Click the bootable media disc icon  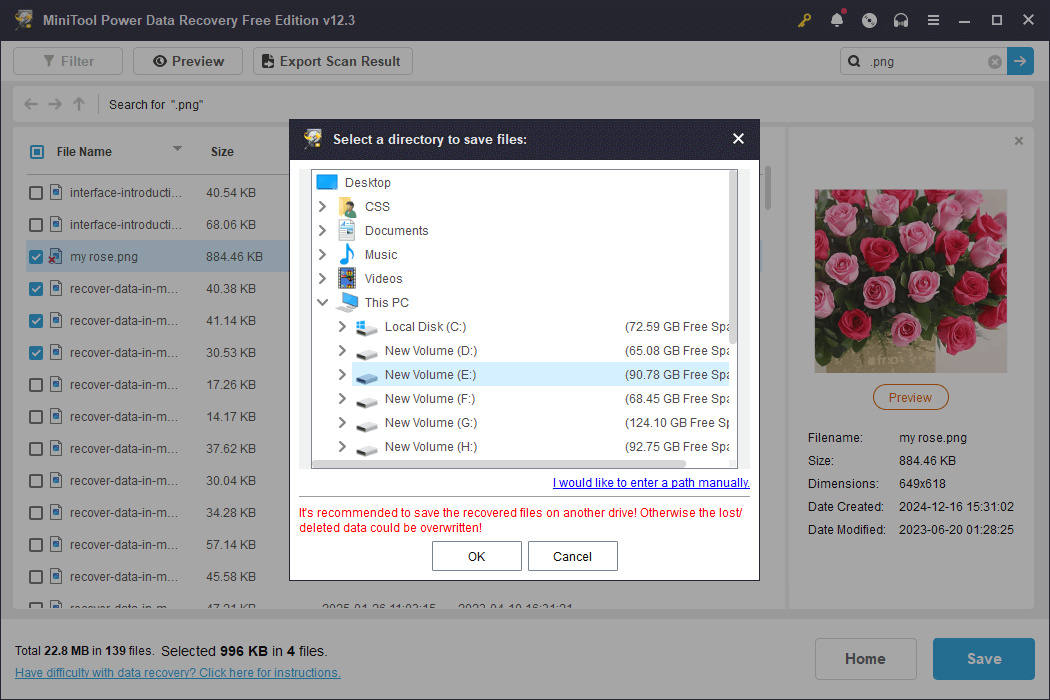(869, 20)
